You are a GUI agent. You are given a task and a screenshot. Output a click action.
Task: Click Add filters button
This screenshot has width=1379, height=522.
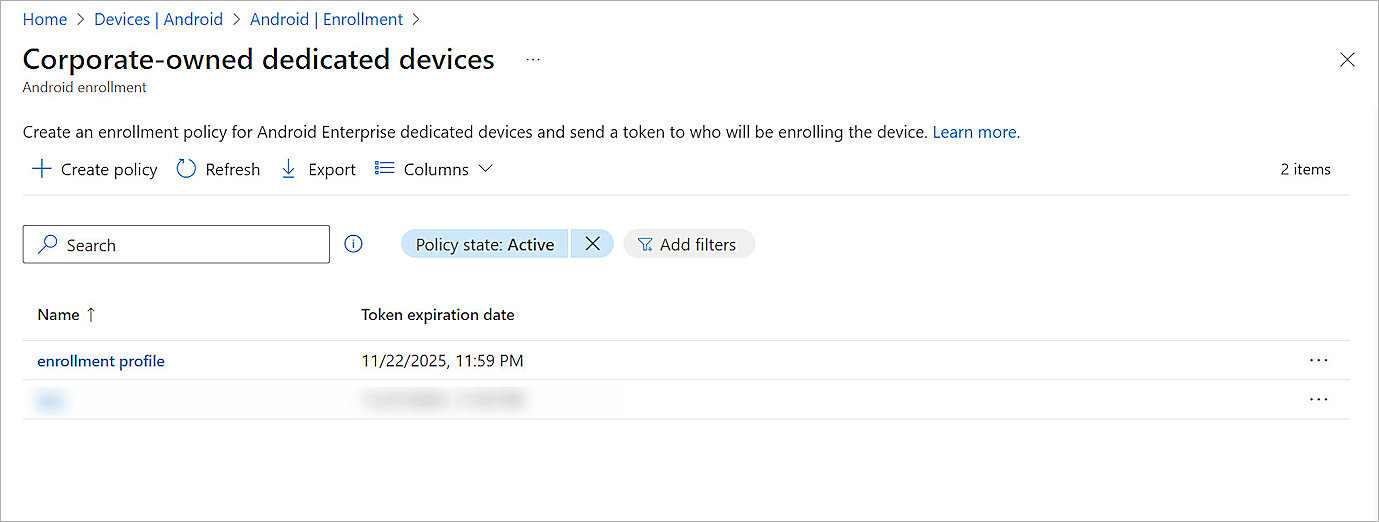[689, 244]
